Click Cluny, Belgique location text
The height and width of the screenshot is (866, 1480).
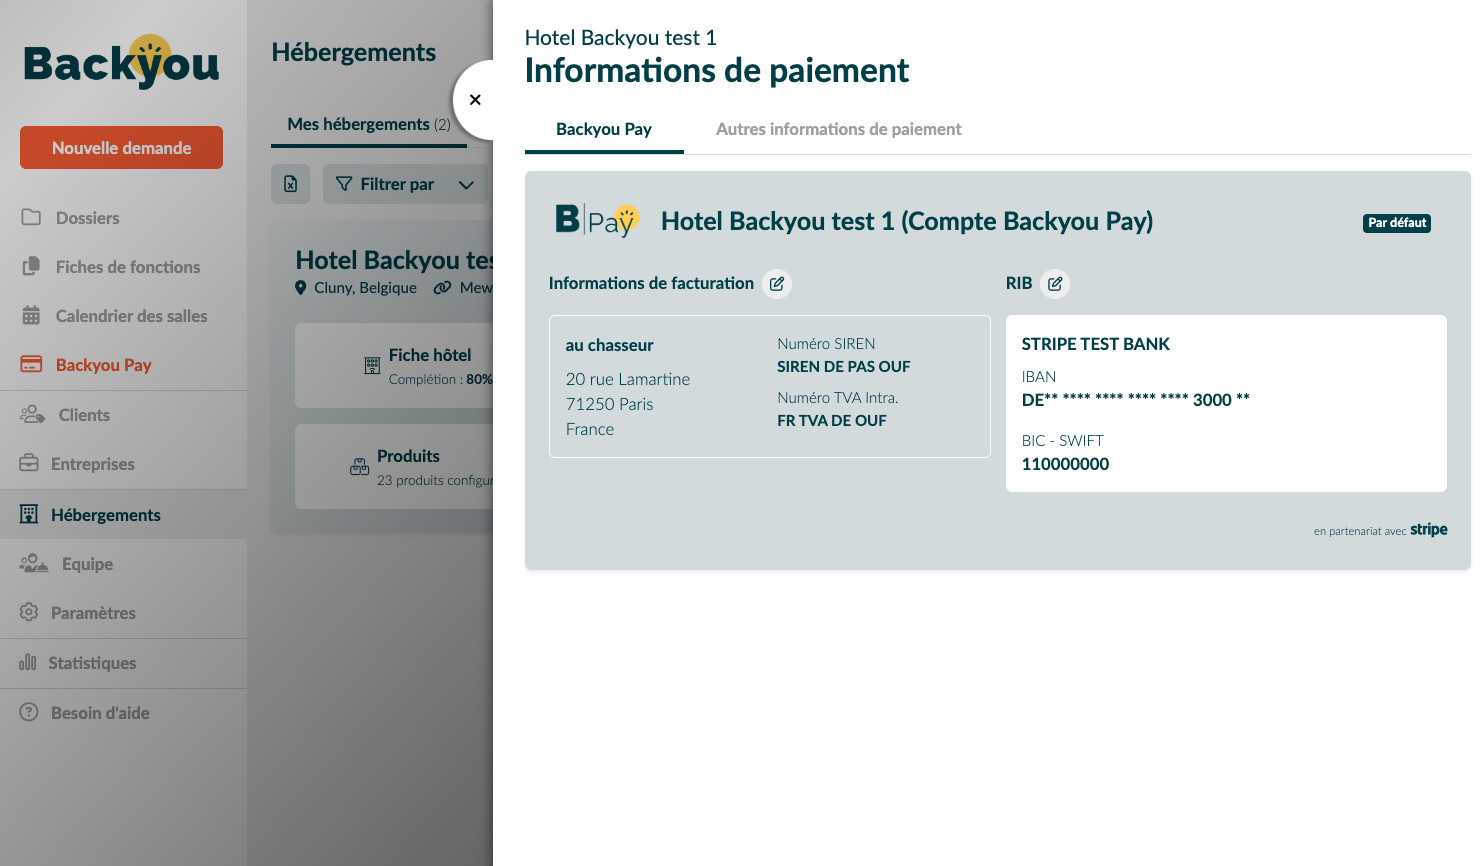365,288
